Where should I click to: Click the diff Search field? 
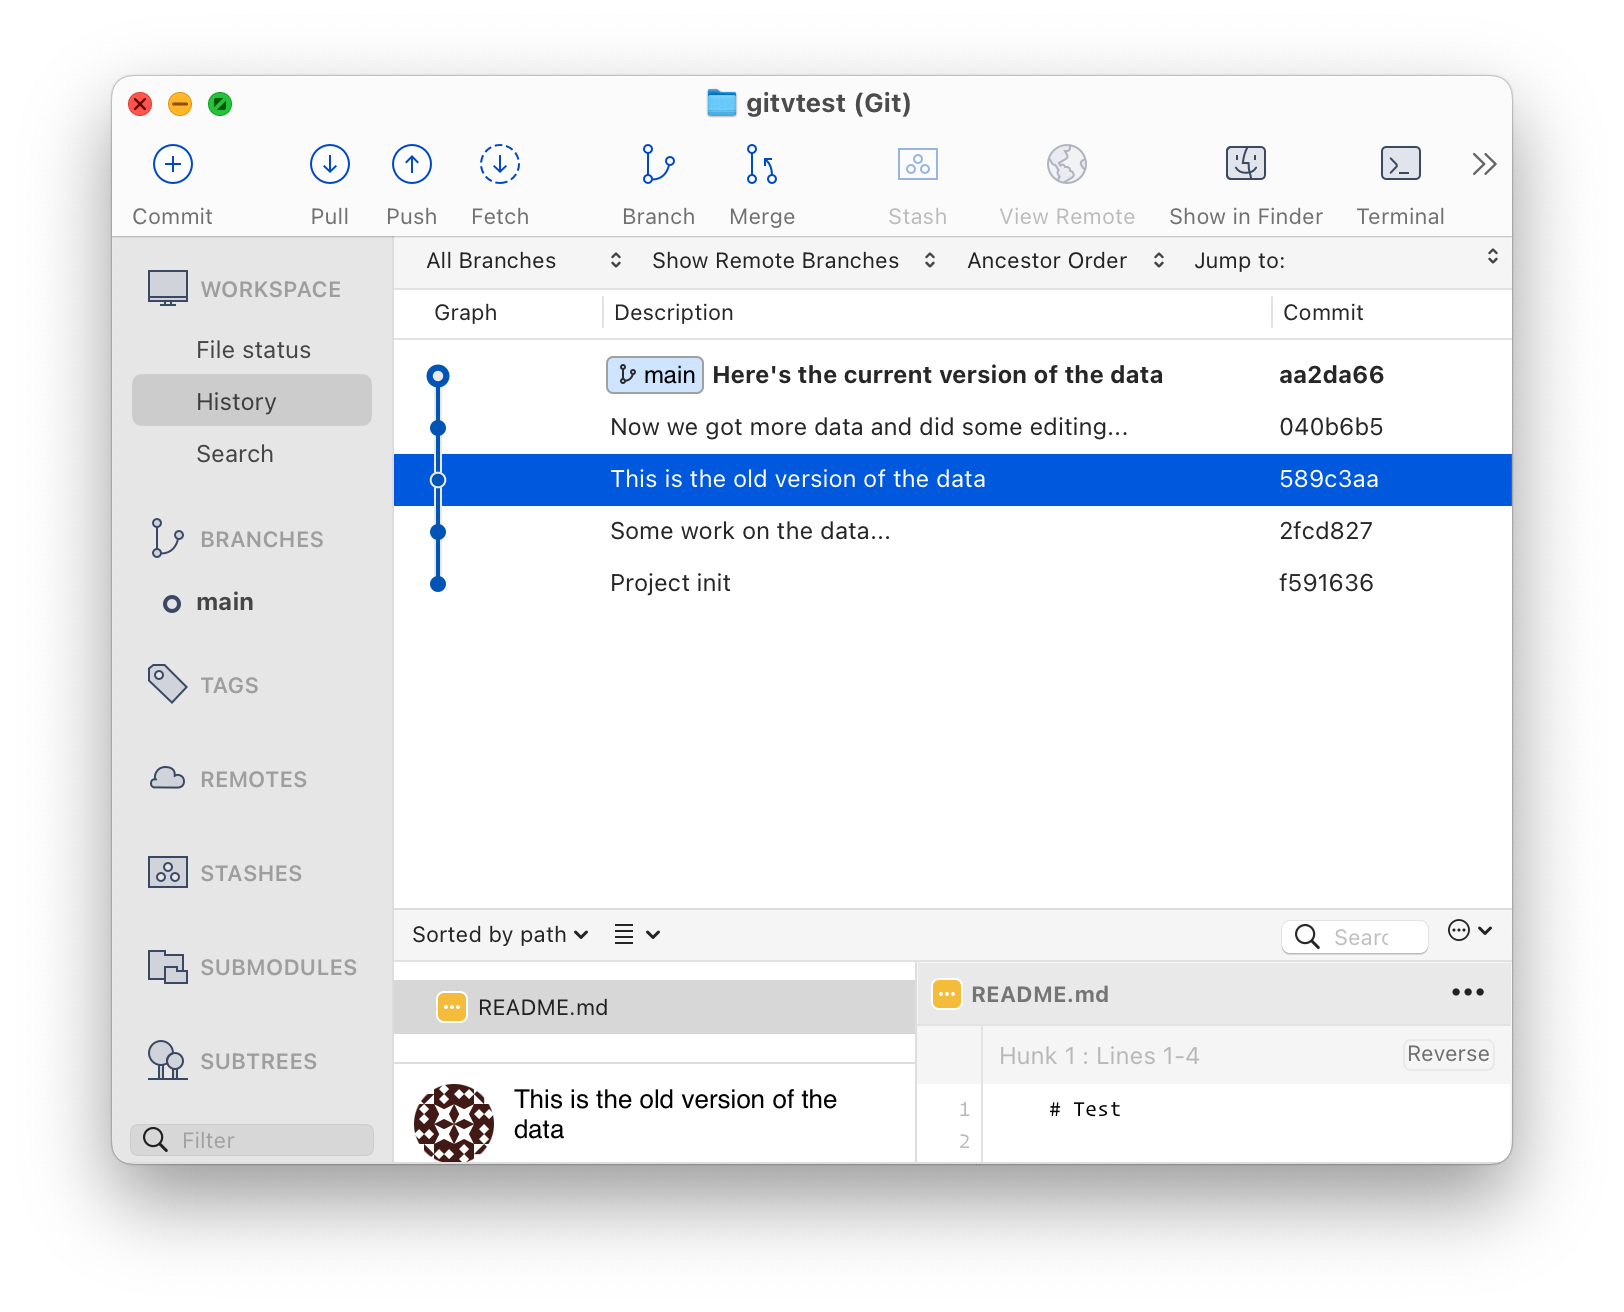[1354, 937]
